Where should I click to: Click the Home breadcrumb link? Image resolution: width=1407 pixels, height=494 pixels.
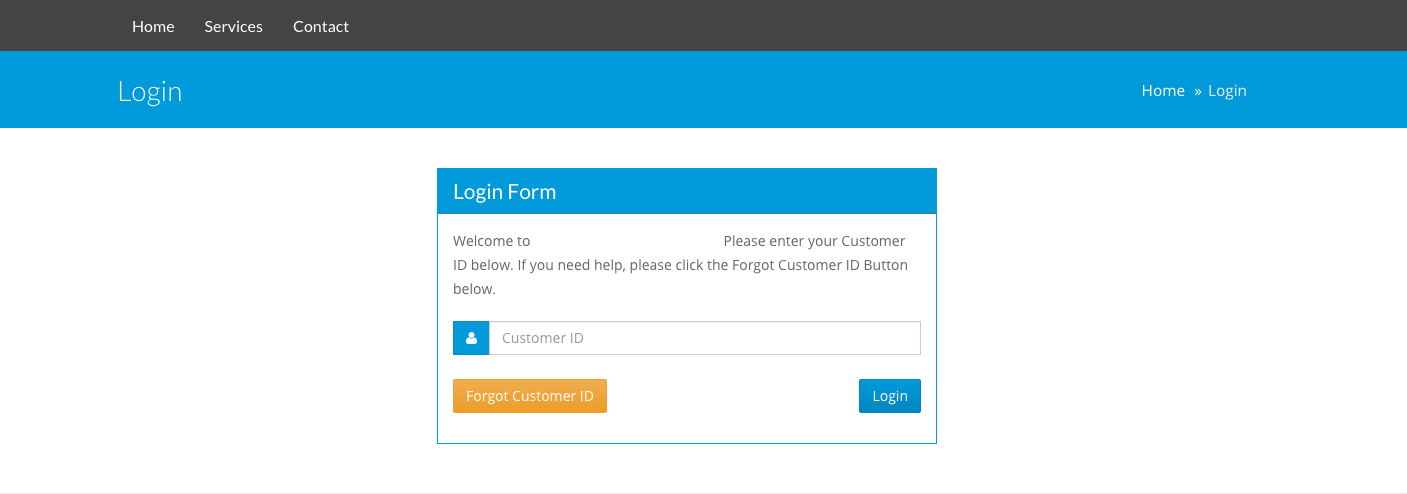coord(1163,90)
